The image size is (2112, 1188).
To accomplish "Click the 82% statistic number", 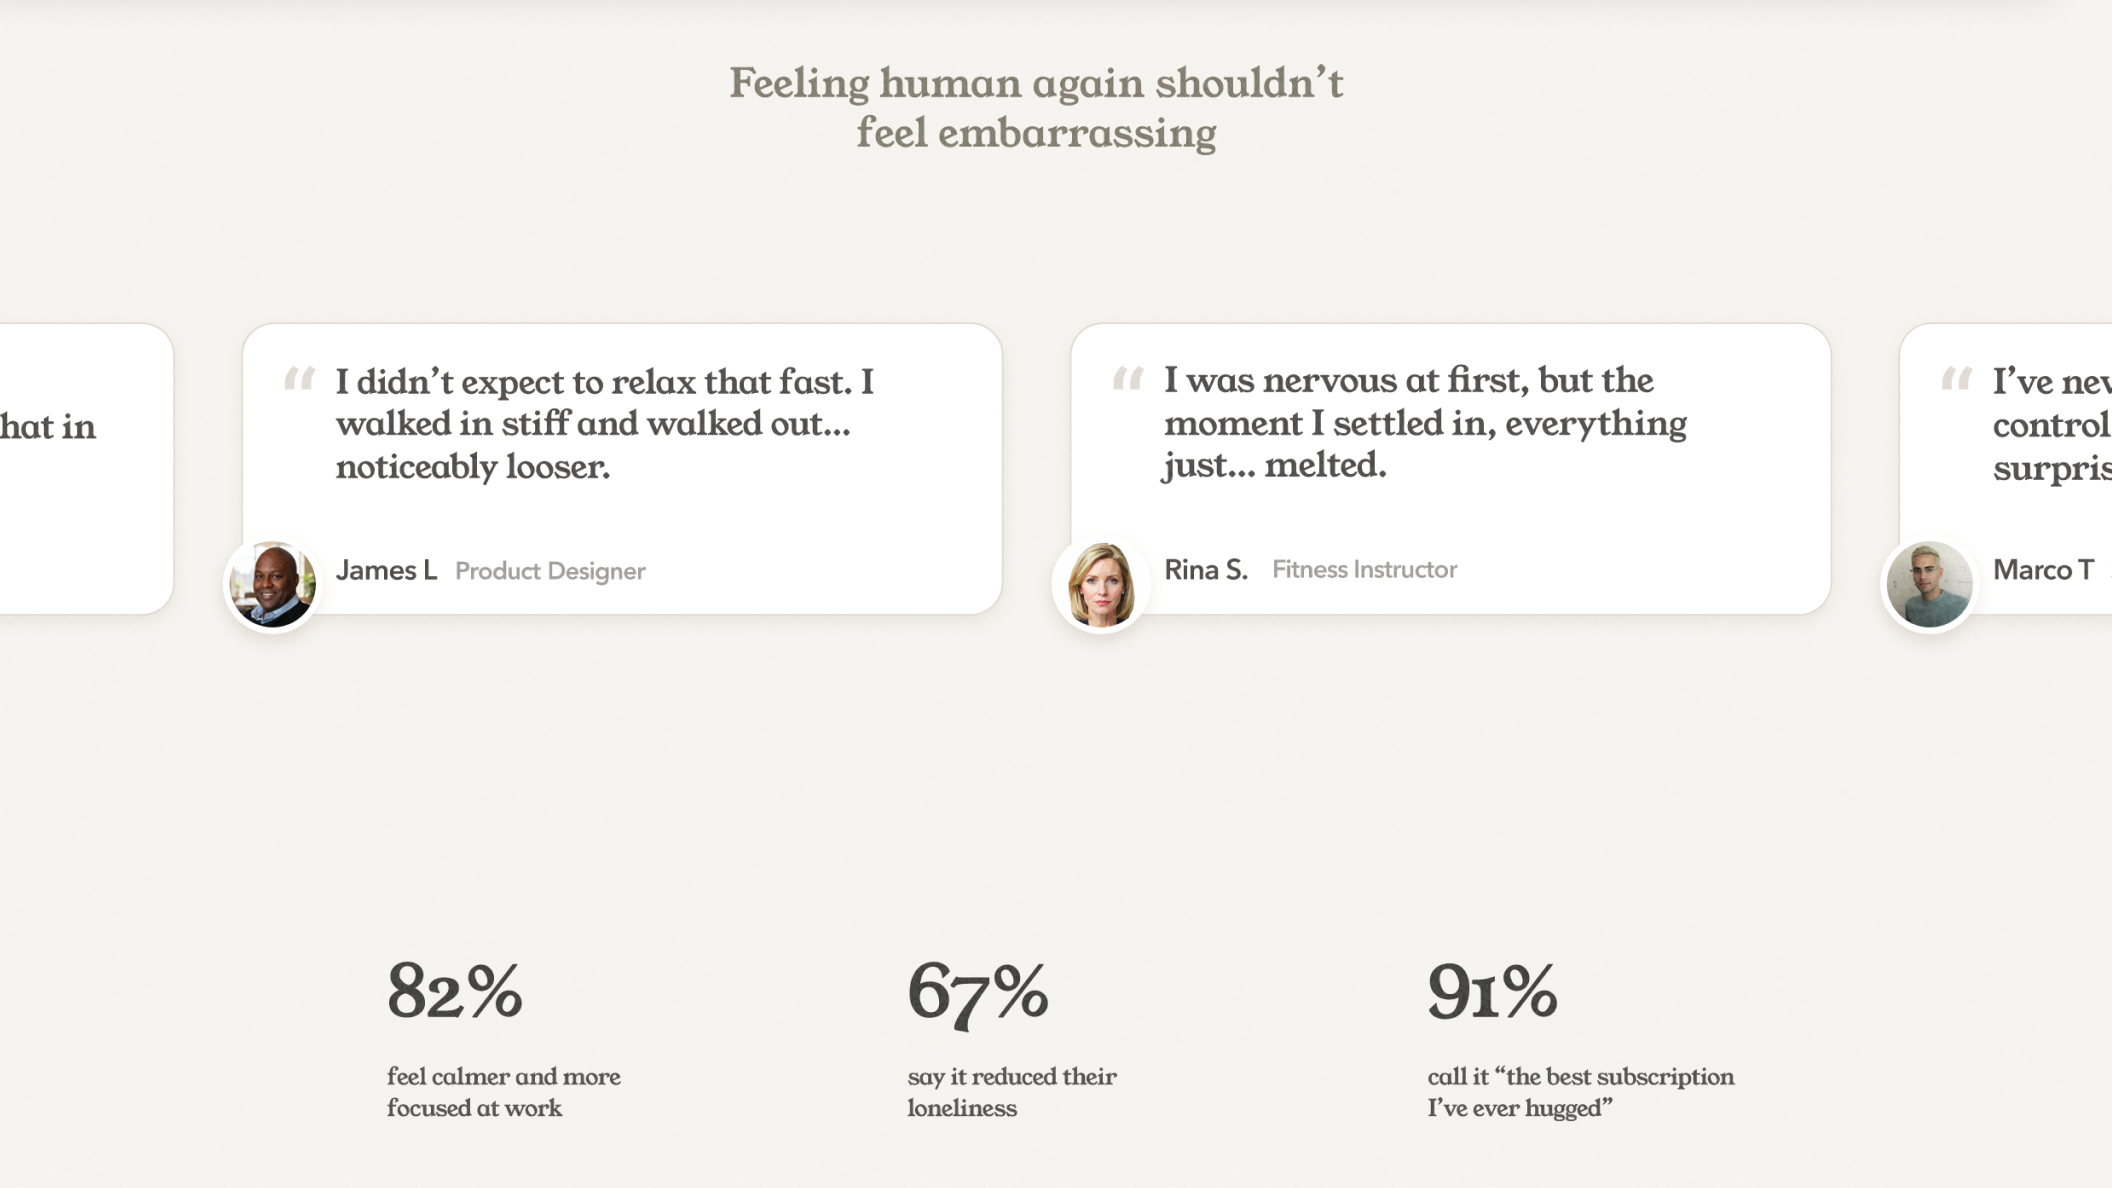I will [455, 991].
